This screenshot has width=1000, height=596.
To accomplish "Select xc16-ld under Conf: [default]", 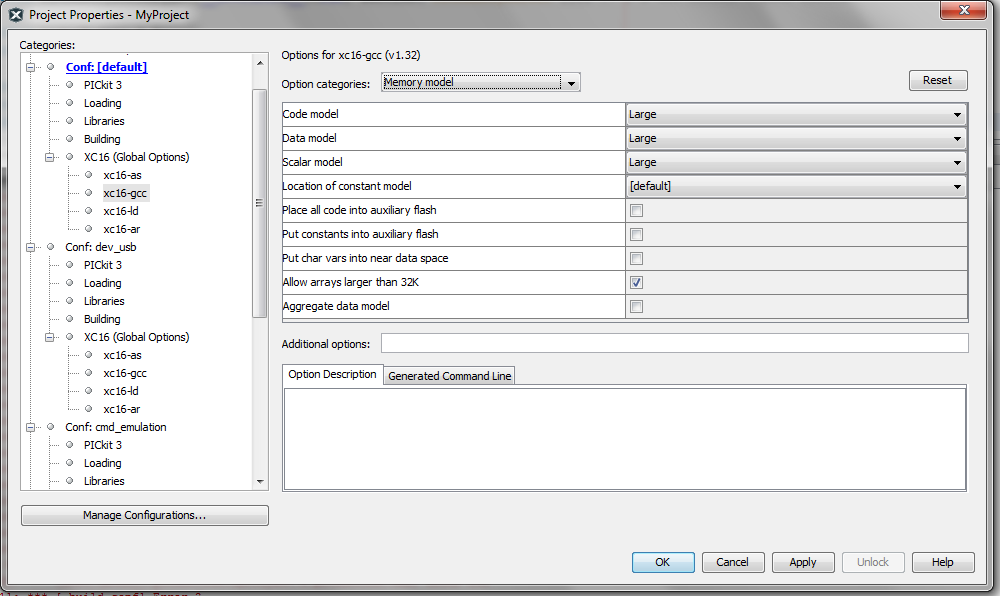I will pos(121,211).
